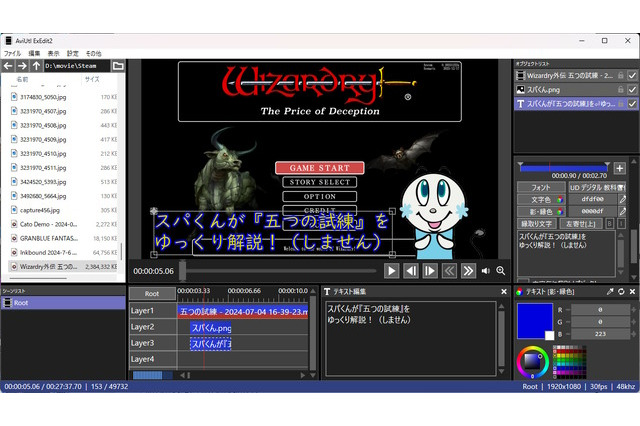Select the 五つの試練 video clip on Layer1
Screen dimensions: 640x426
(243, 312)
